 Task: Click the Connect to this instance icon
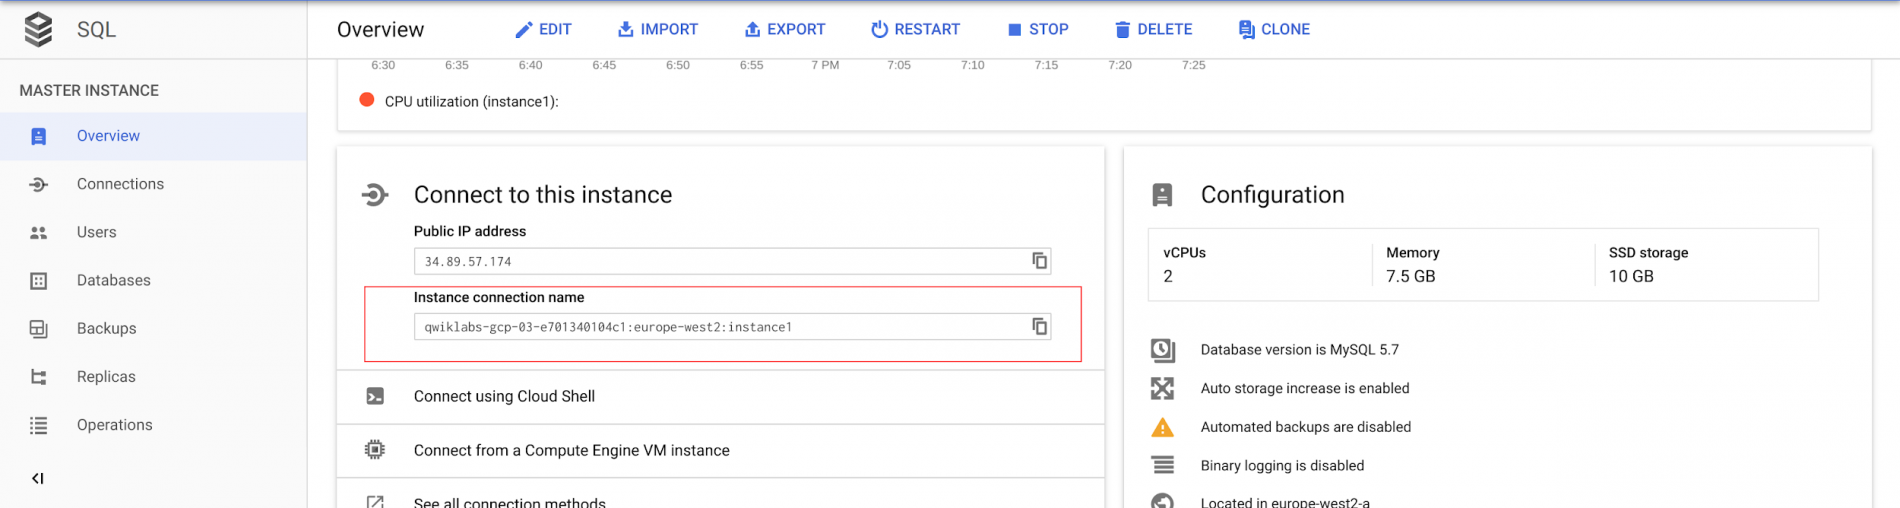tap(375, 194)
